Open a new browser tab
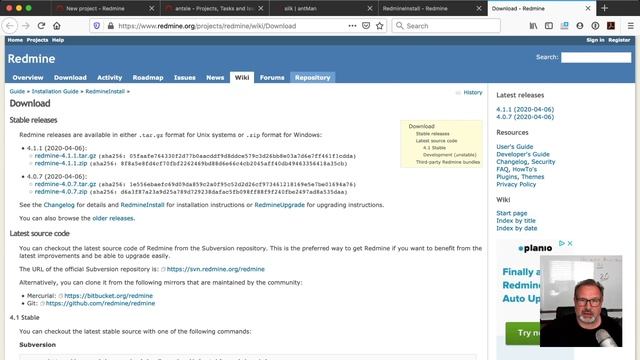This screenshot has height=360, width=640. pos(604,8)
